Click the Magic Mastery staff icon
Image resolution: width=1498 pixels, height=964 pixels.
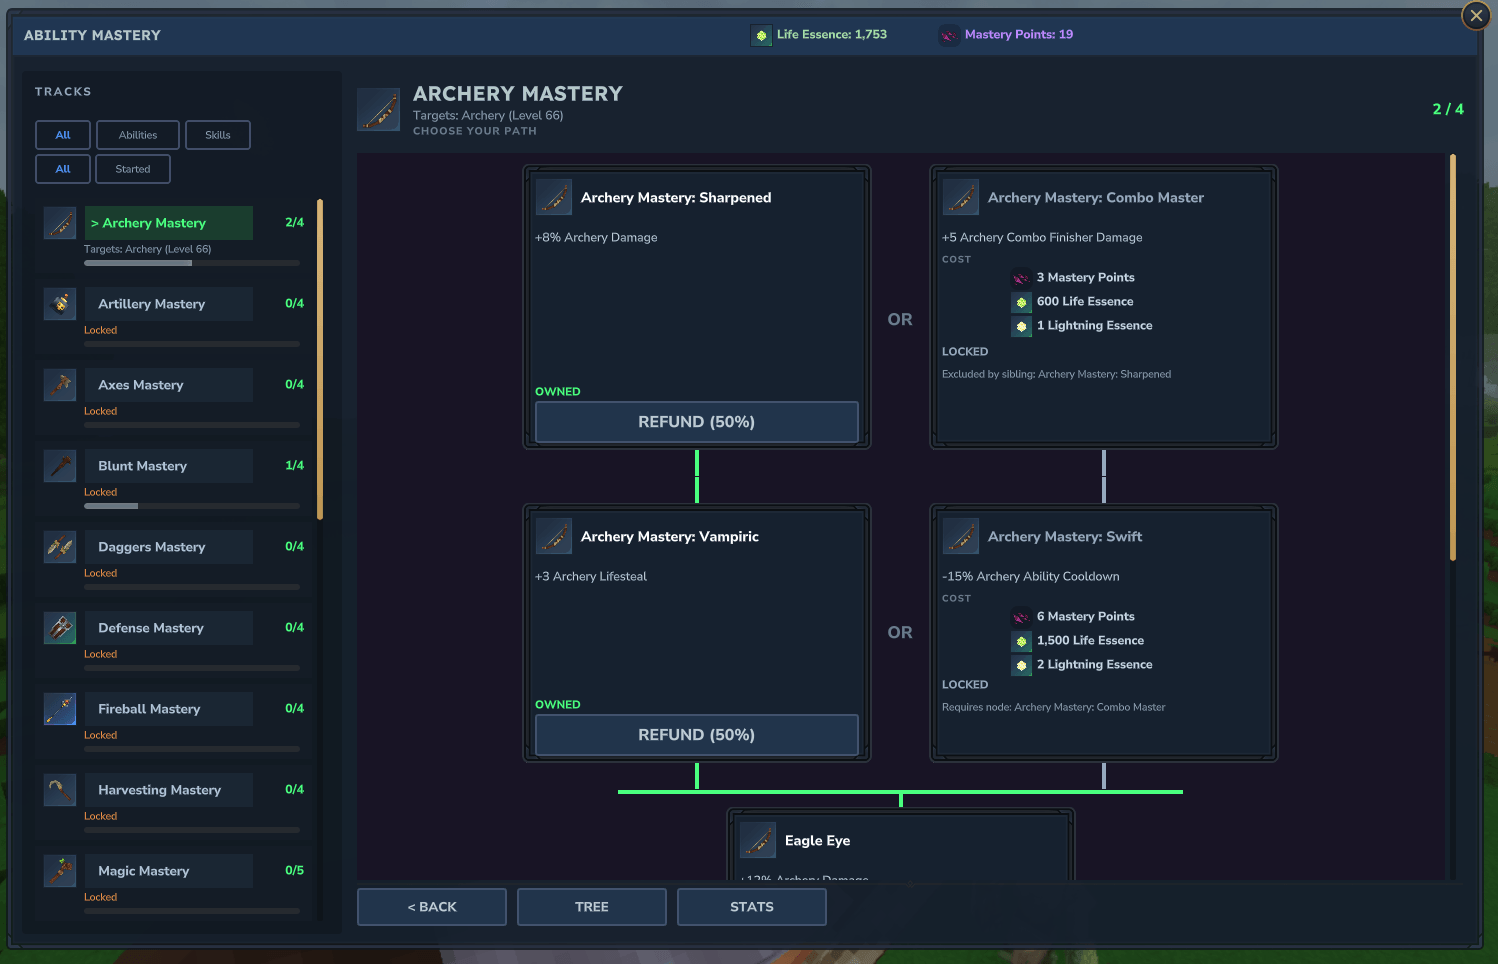pyautogui.click(x=60, y=871)
